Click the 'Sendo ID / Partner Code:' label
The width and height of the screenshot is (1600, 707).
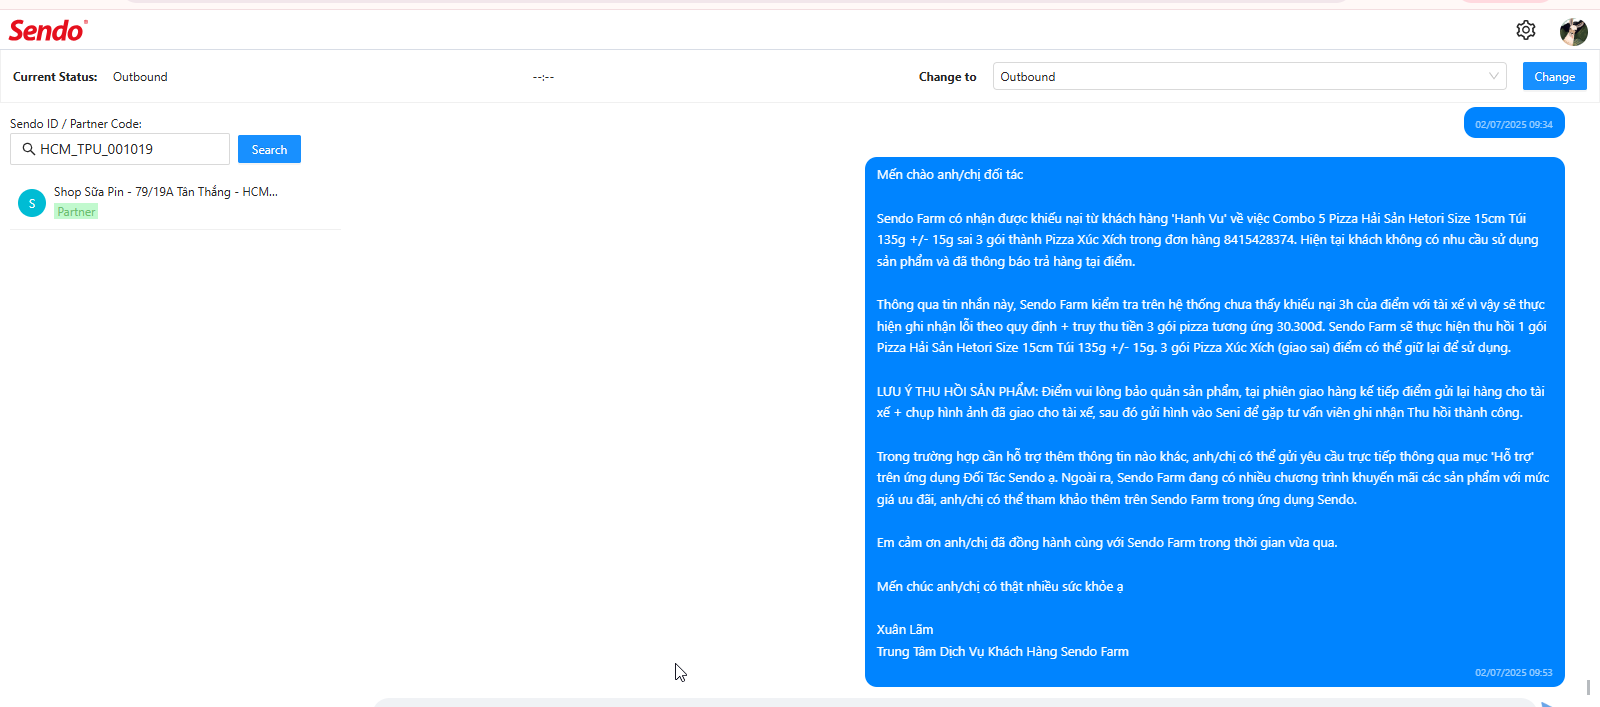pyautogui.click(x=76, y=124)
